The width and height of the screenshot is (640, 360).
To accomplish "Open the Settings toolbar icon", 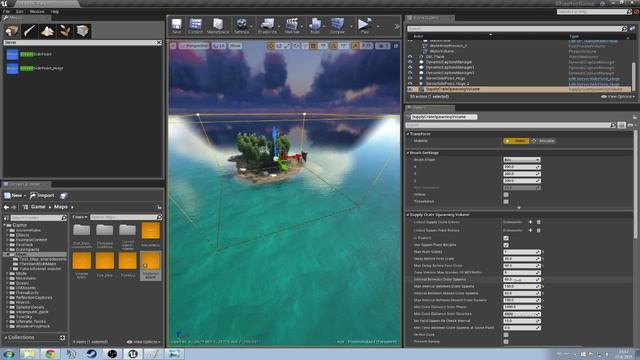I will pyautogui.click(x=242, y=26).
